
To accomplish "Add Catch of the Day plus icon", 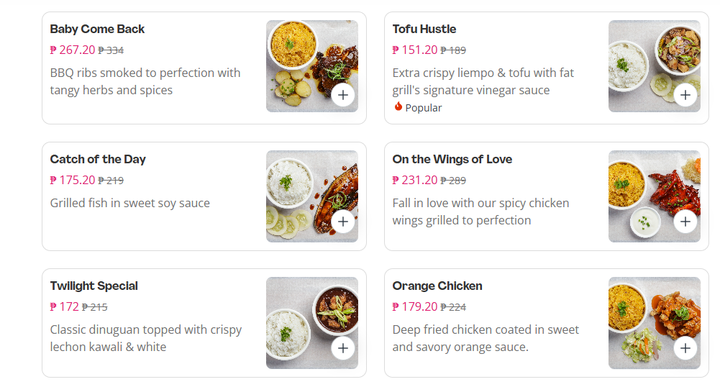I will [x=343, y=221].
